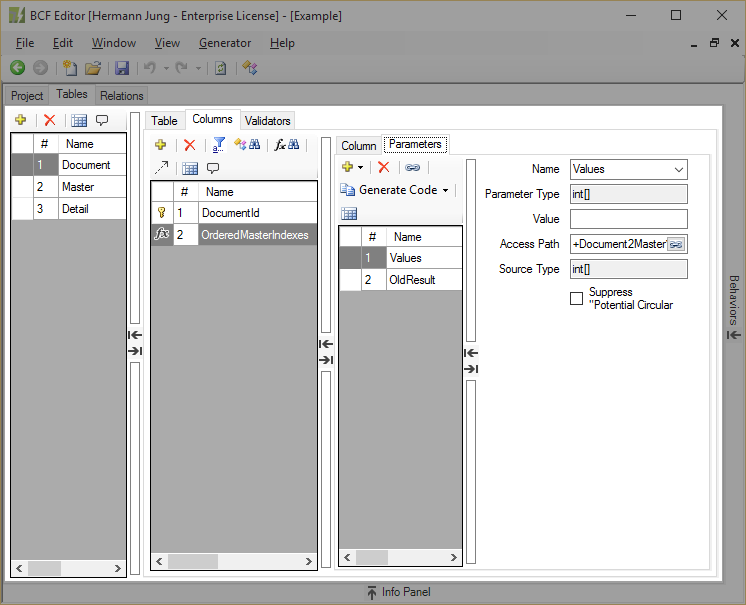The image size is (746, 605).
Task: Click columns list scrollbar right arrow
Action: pyautogui.click(x=309, y=561)
